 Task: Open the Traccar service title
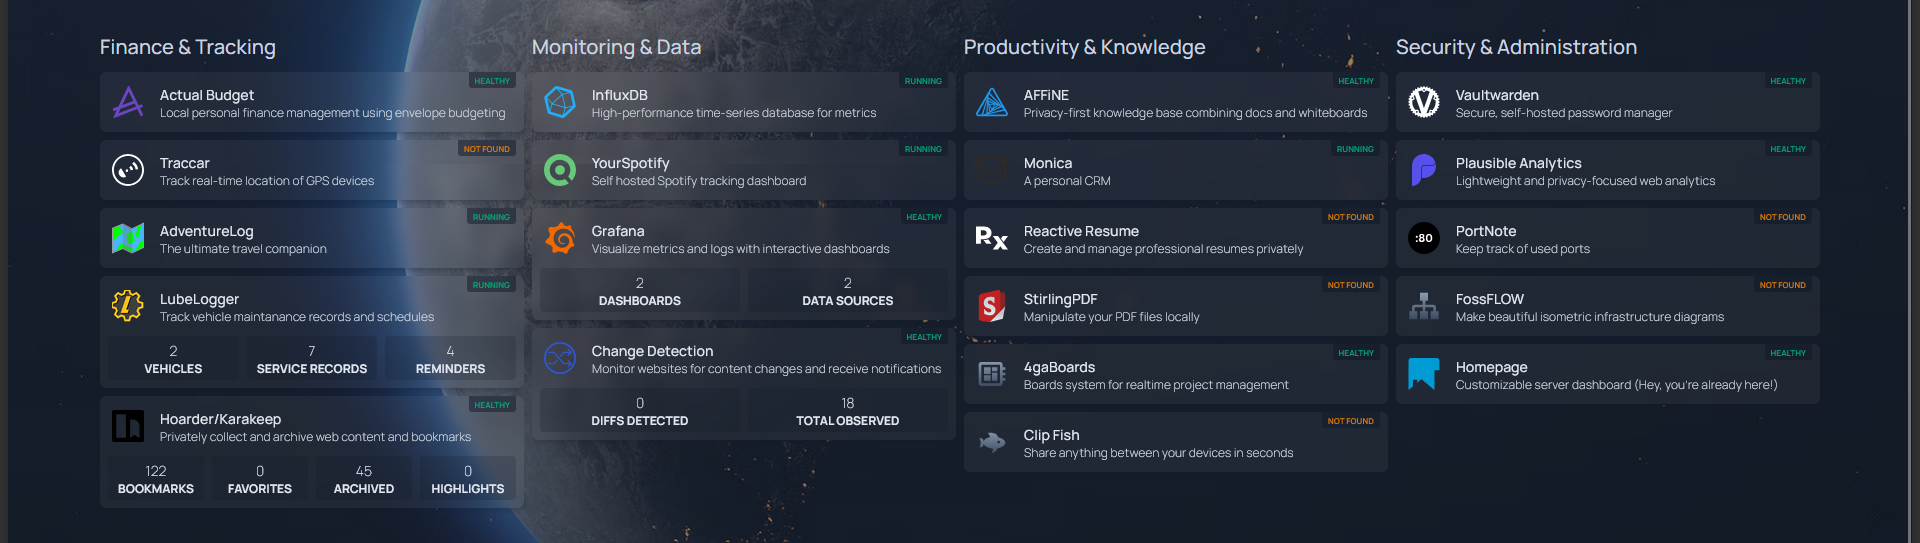tap(185, 163)
